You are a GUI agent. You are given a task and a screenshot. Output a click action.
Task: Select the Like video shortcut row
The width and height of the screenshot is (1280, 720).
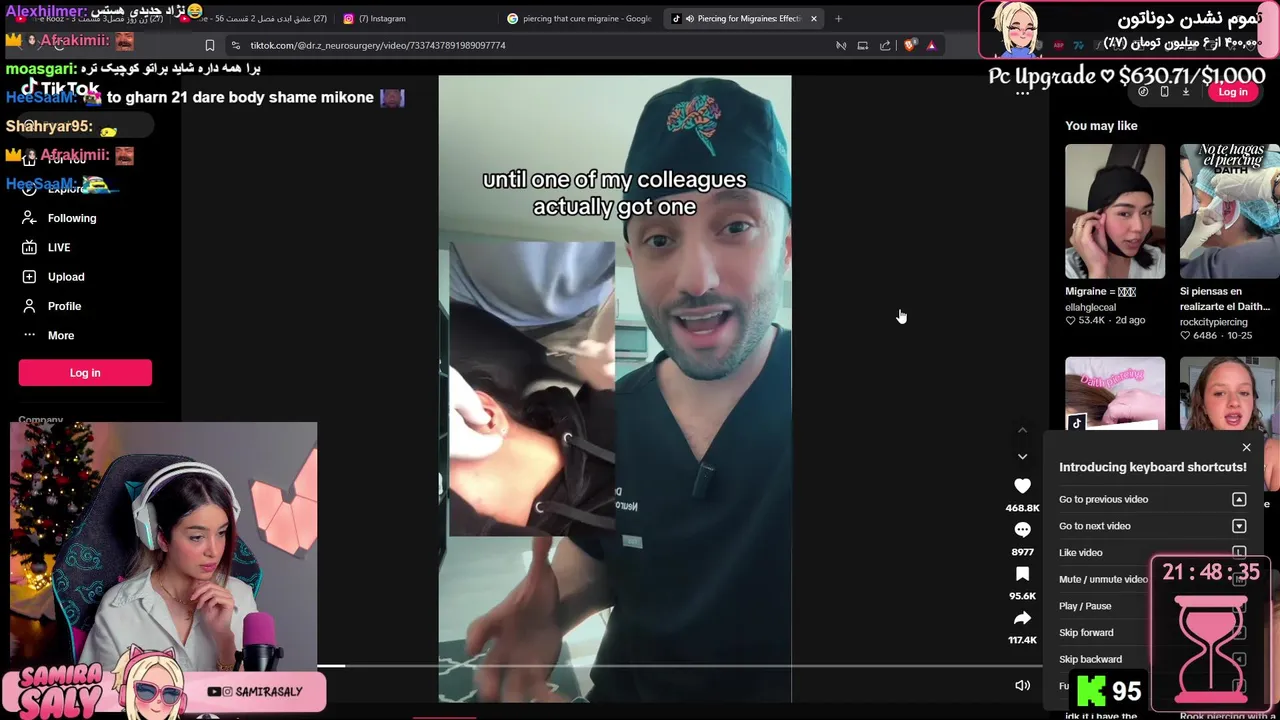(1152, 552)
